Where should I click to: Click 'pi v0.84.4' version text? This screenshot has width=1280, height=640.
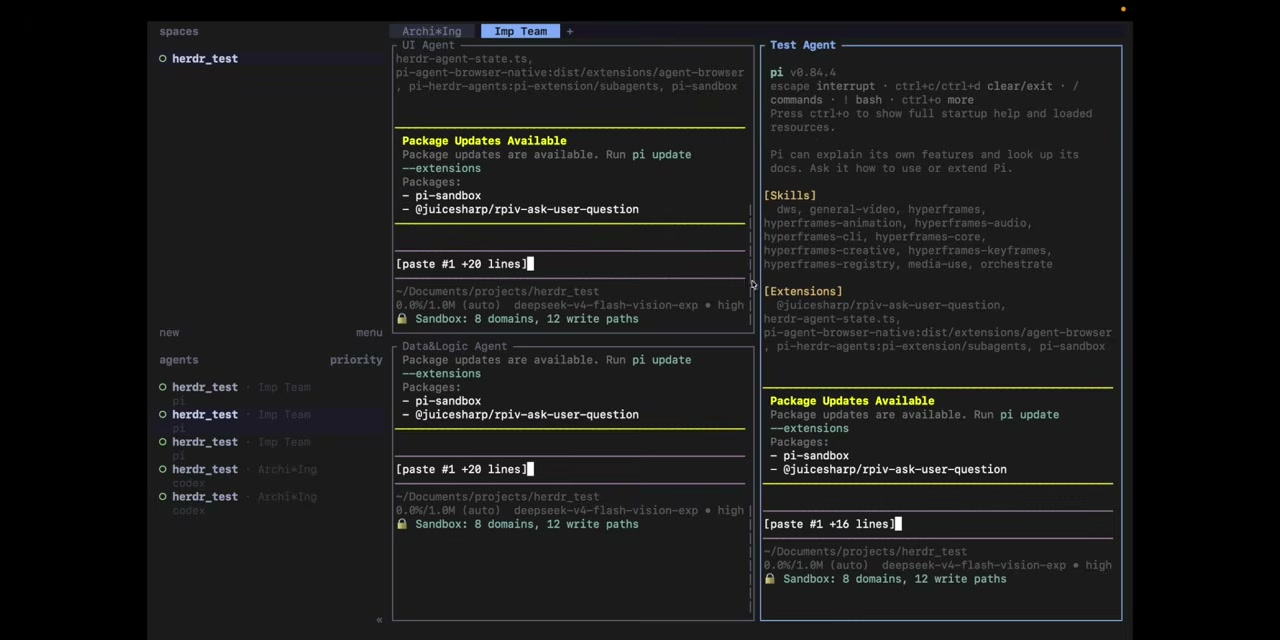[x=802, y=72]
